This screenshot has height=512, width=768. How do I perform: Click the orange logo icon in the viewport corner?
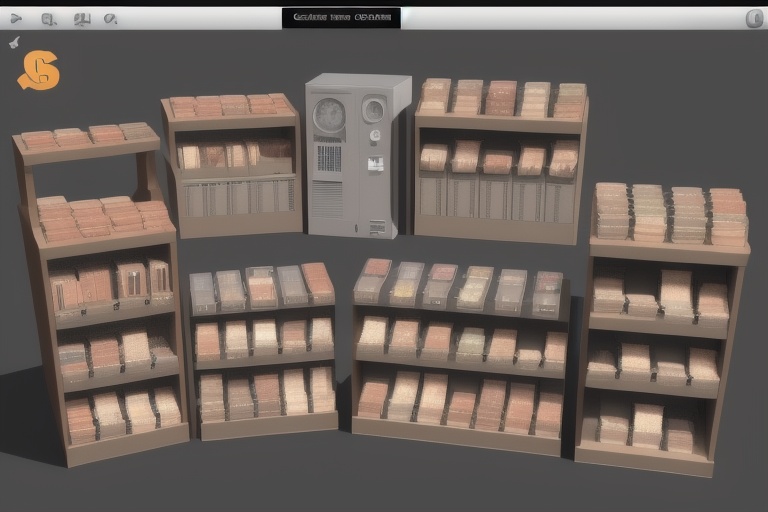coord(38,71)
